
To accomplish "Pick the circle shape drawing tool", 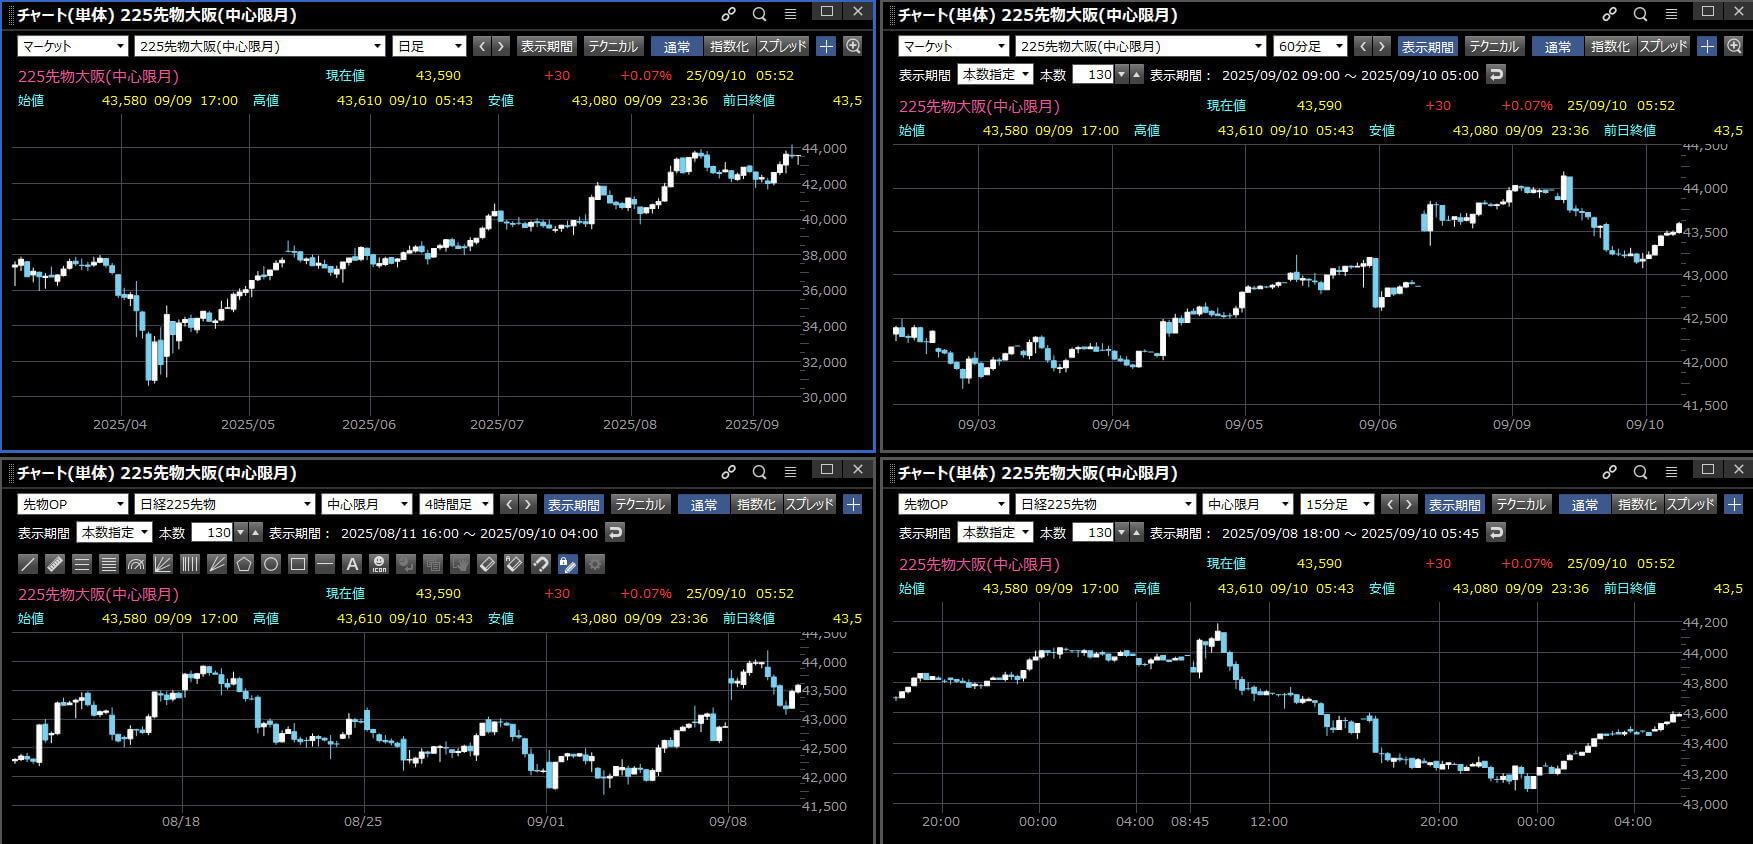I will (x=270, y=564).
